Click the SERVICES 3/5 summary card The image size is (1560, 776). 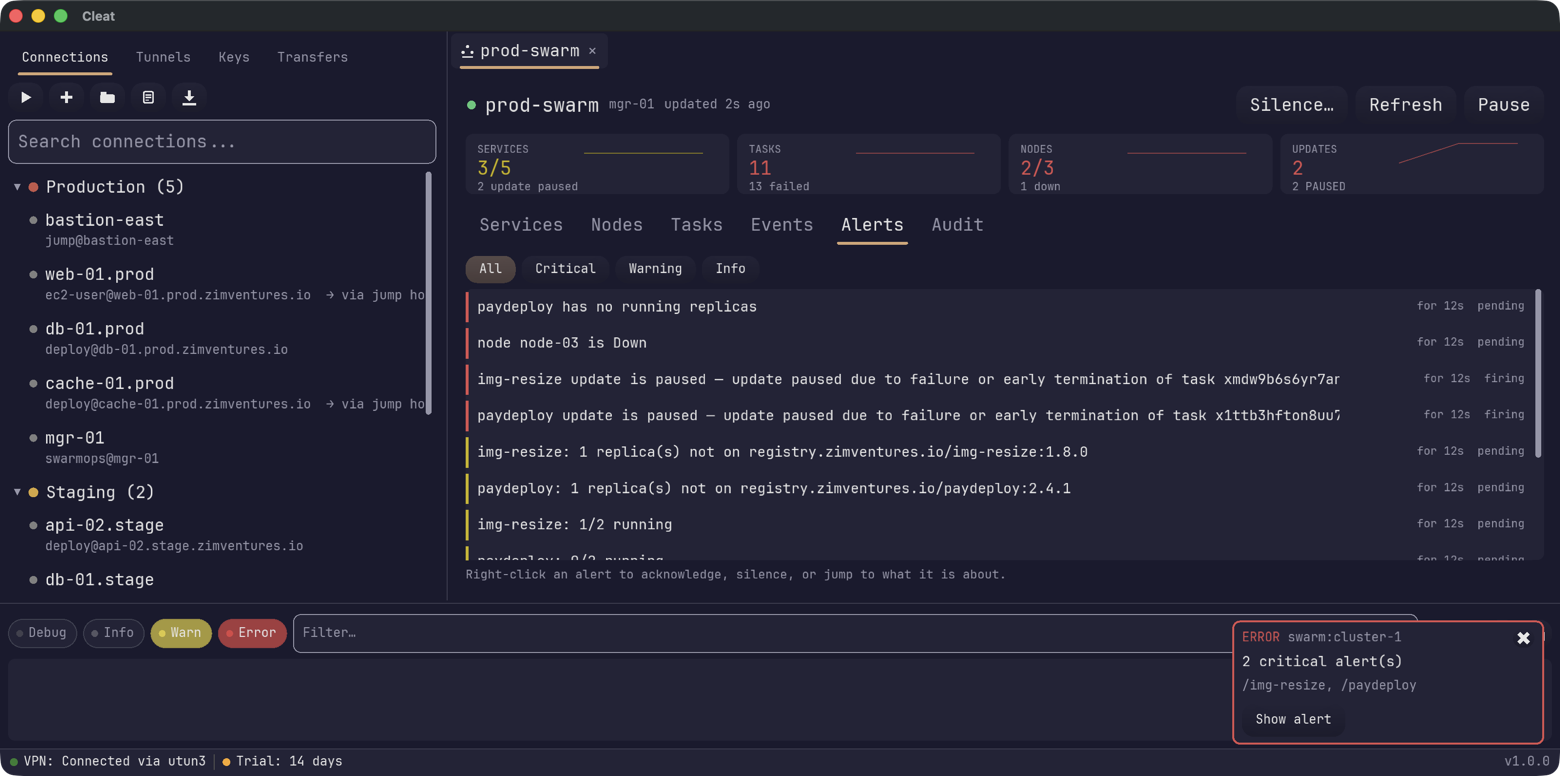tap(597, 164)
